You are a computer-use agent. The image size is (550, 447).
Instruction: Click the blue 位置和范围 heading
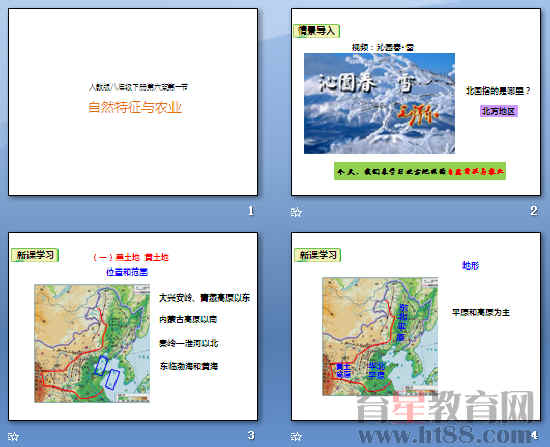click(127, 272)
